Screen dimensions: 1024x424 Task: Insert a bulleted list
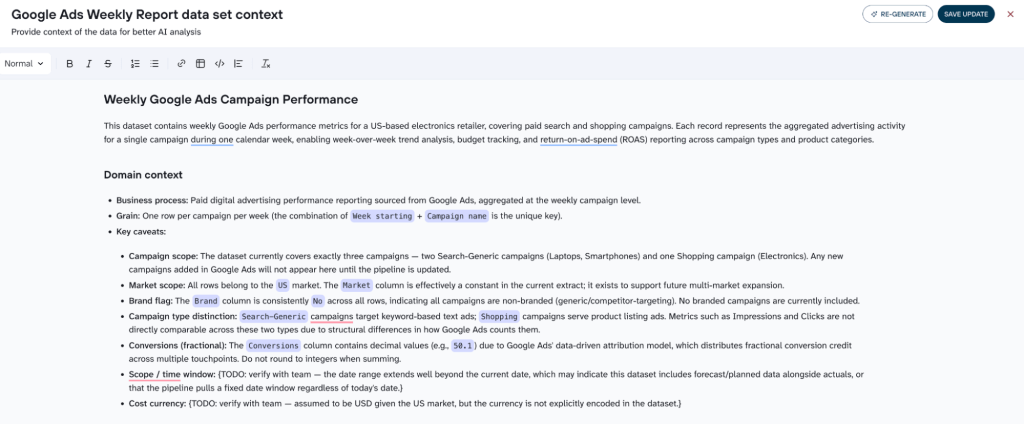[154, 64]
